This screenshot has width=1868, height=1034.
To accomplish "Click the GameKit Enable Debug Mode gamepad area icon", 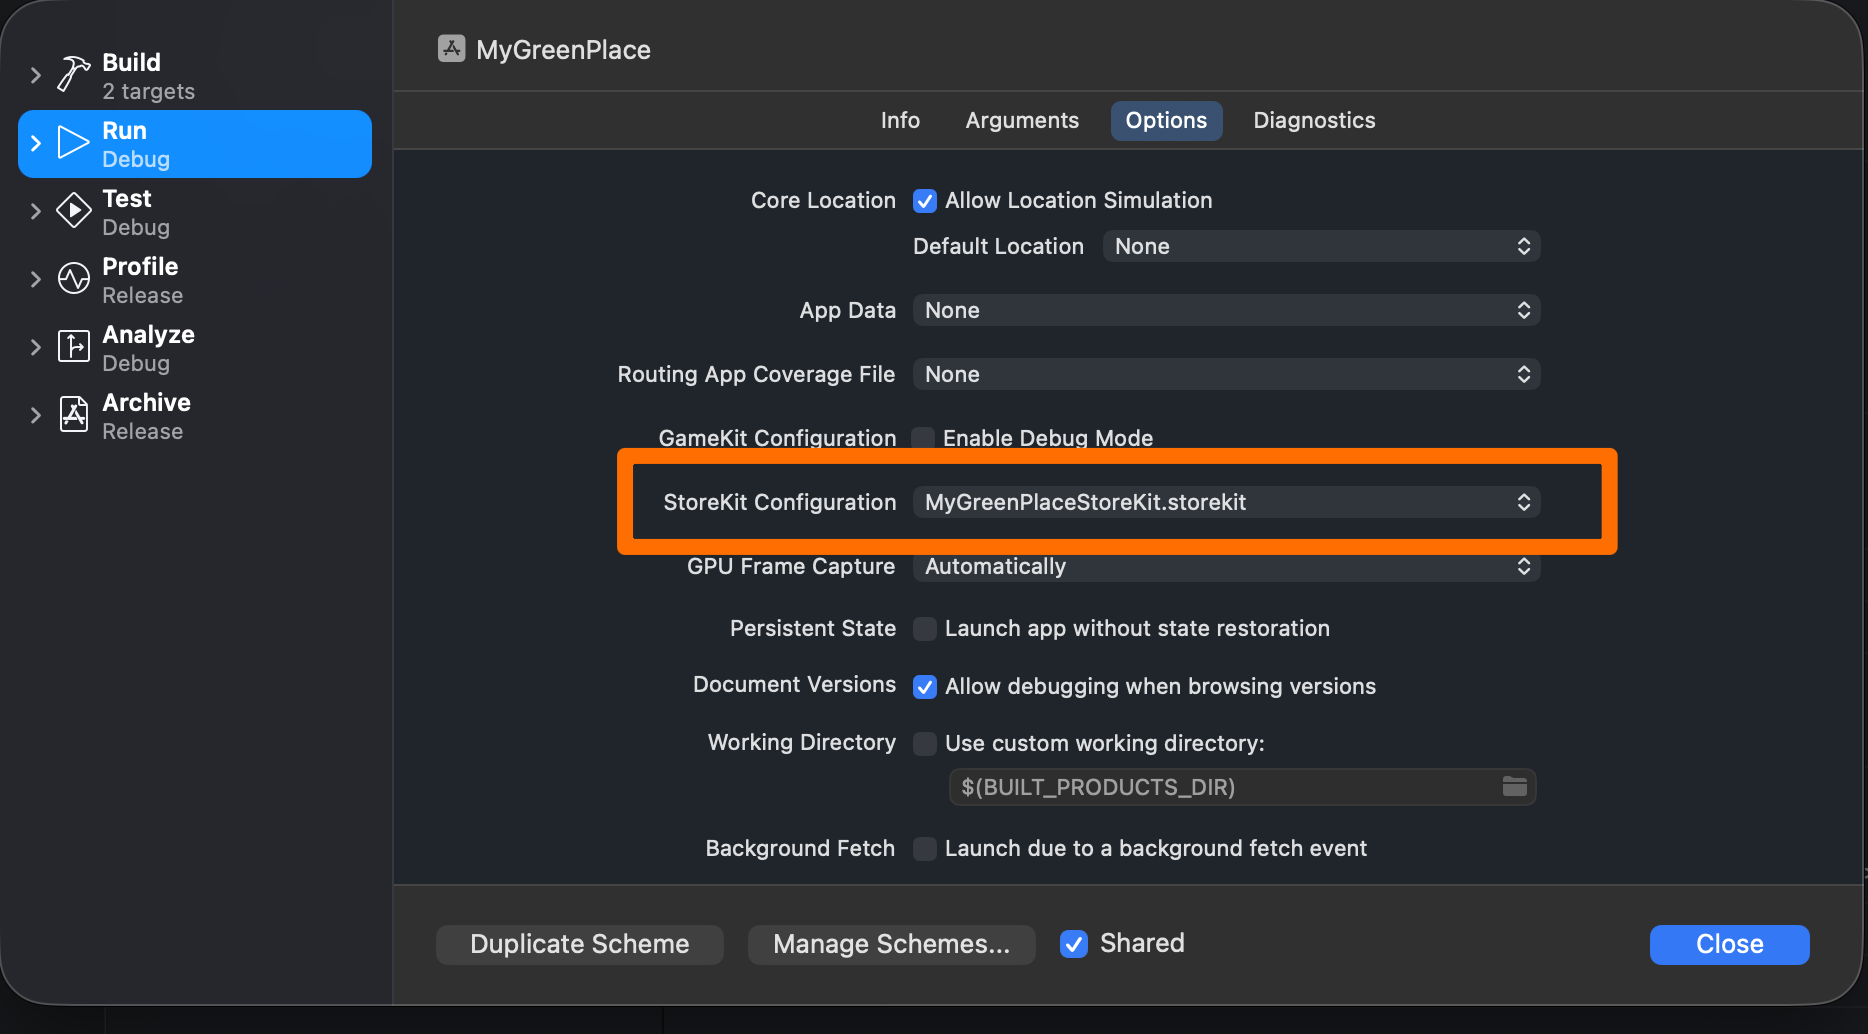I will (x=923, y=437).
